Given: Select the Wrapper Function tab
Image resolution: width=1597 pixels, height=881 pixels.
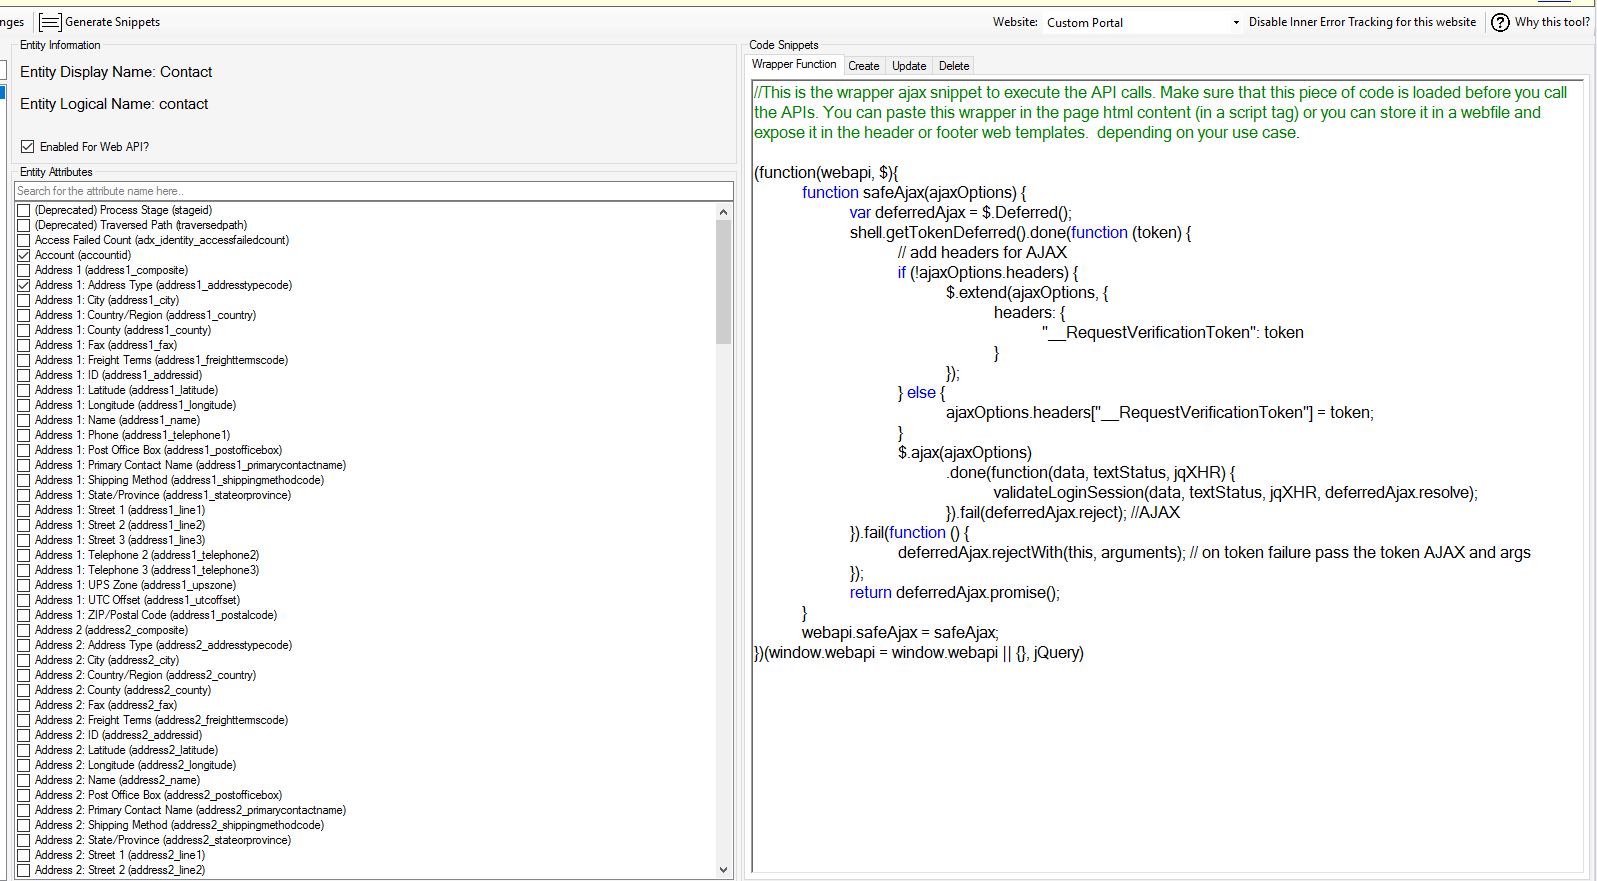Looking at the screenshot, I should point(794,64).
